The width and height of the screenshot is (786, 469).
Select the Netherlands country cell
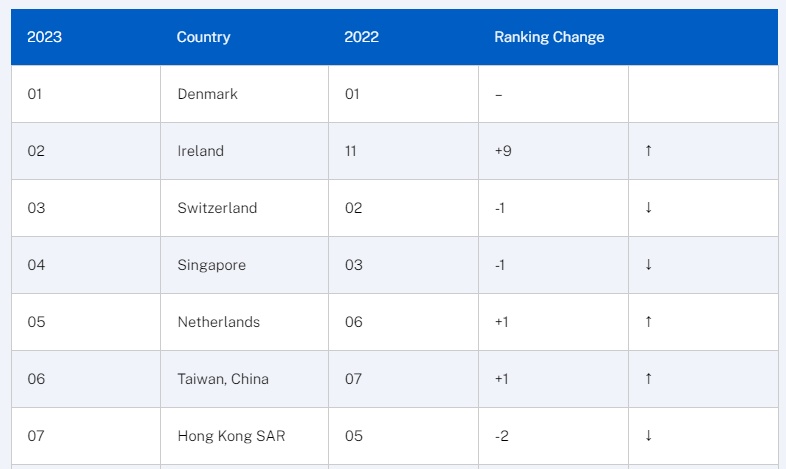(x=218, y=322)
